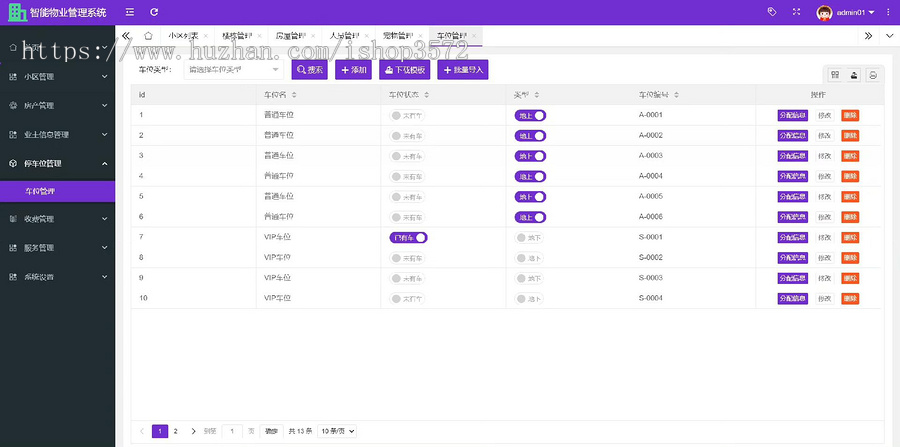Image resolution: width=900 pixels, height=447 pixels.
Task: Toggle sidebar collapse icon in header
Action: [x=130, y=12]
